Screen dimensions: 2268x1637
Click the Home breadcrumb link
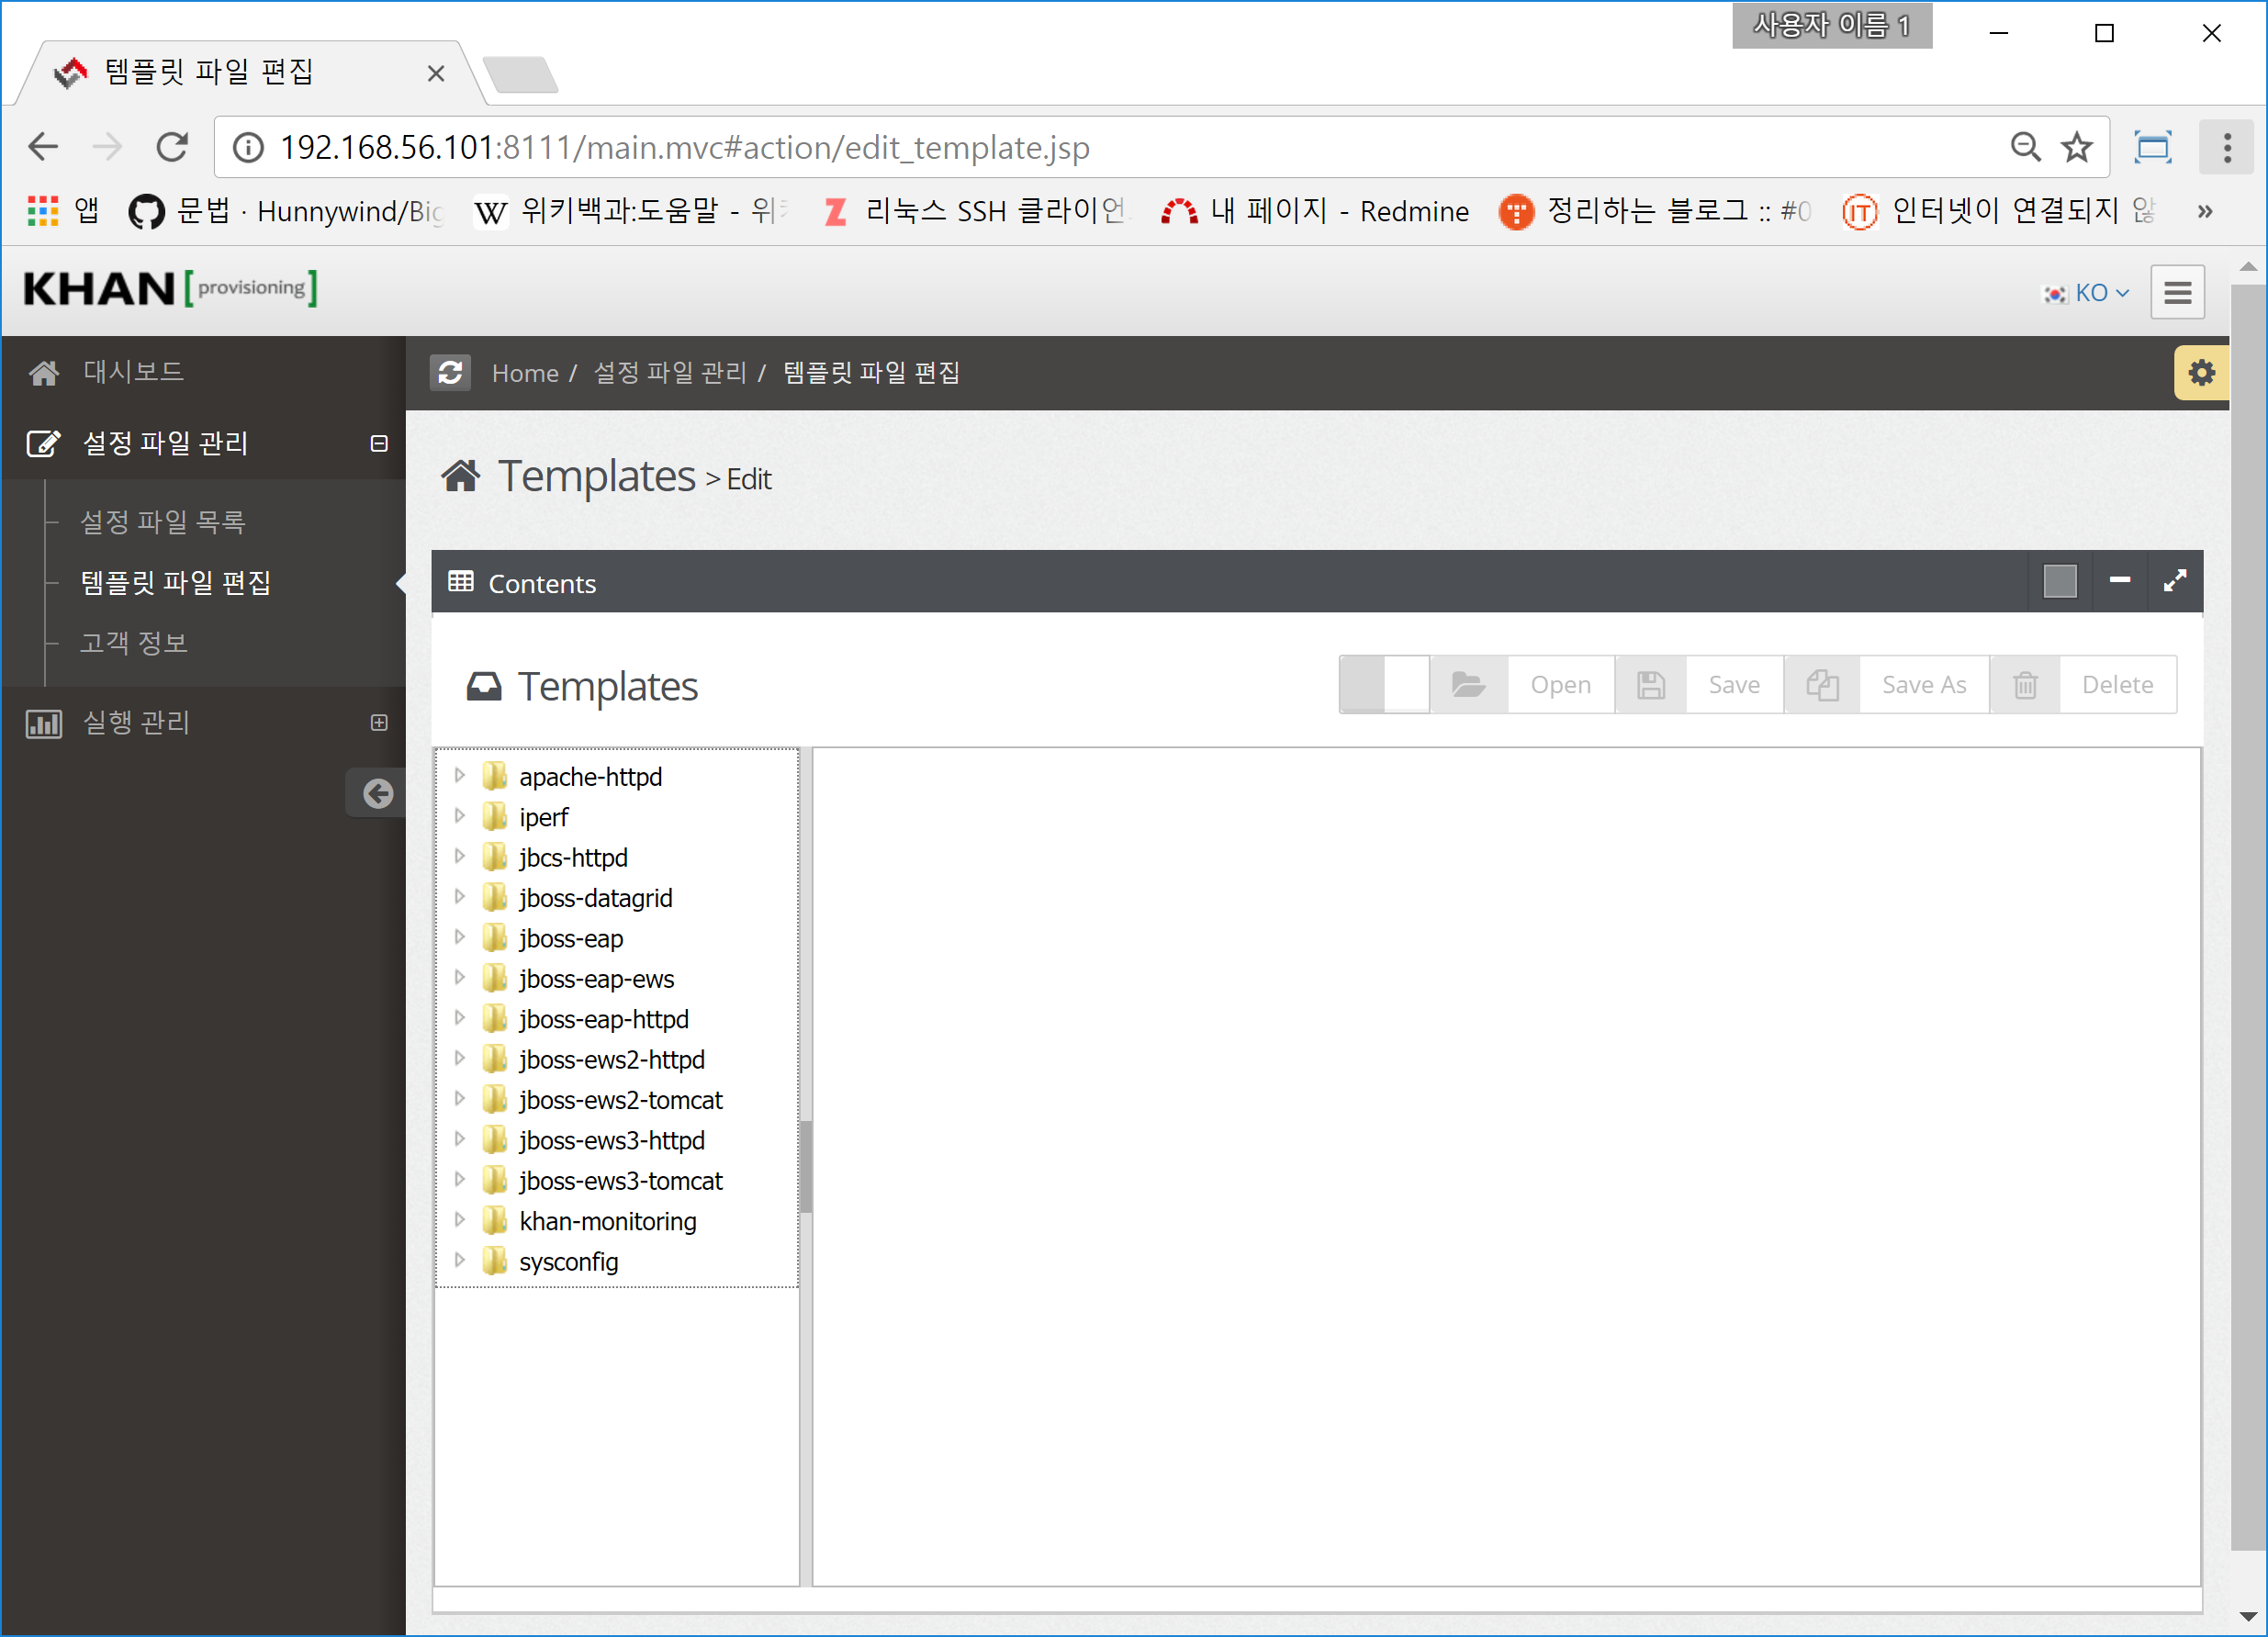point(525,373)
